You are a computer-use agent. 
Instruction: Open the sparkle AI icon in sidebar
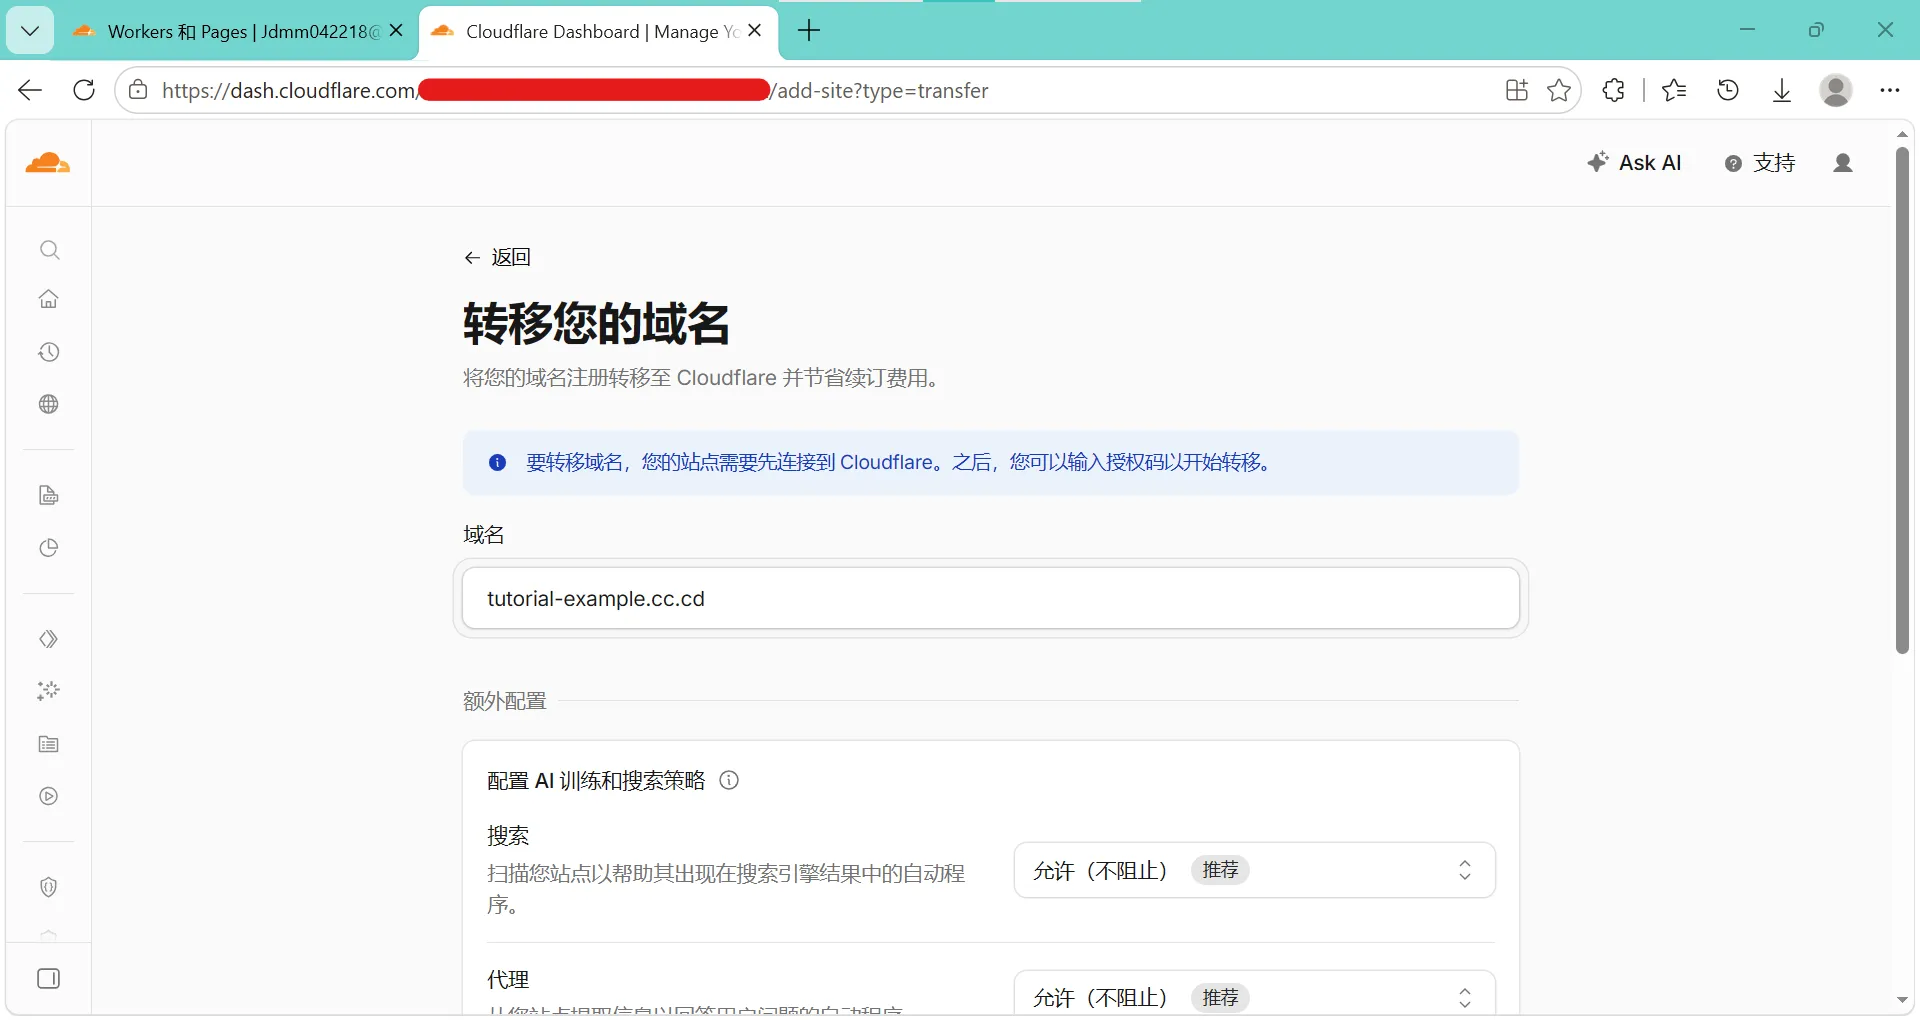point(49,691)
